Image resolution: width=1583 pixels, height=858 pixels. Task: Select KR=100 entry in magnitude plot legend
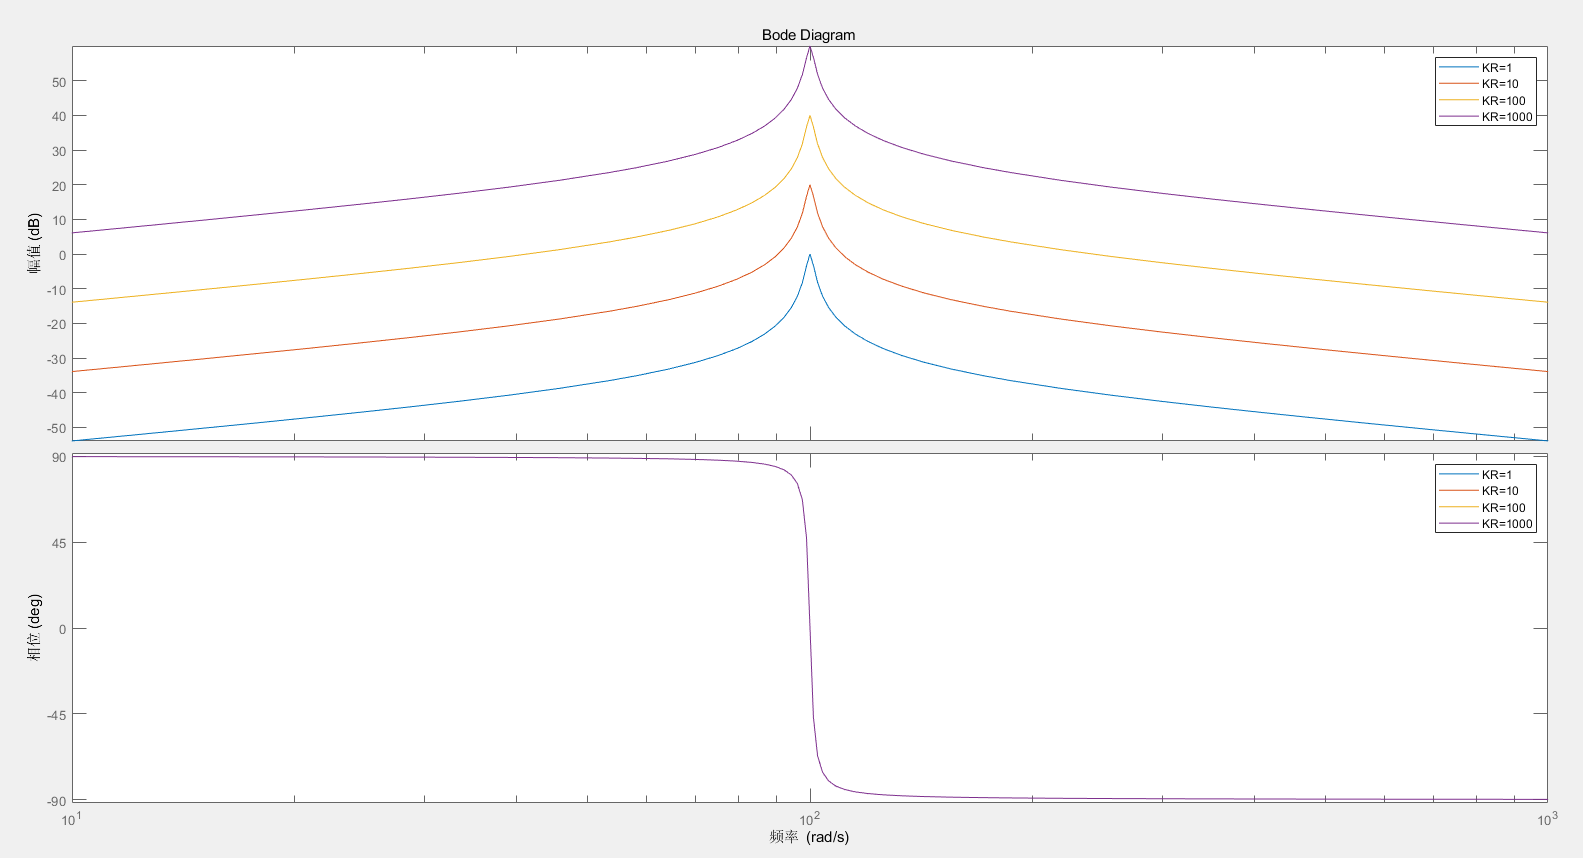point(1503,101)
